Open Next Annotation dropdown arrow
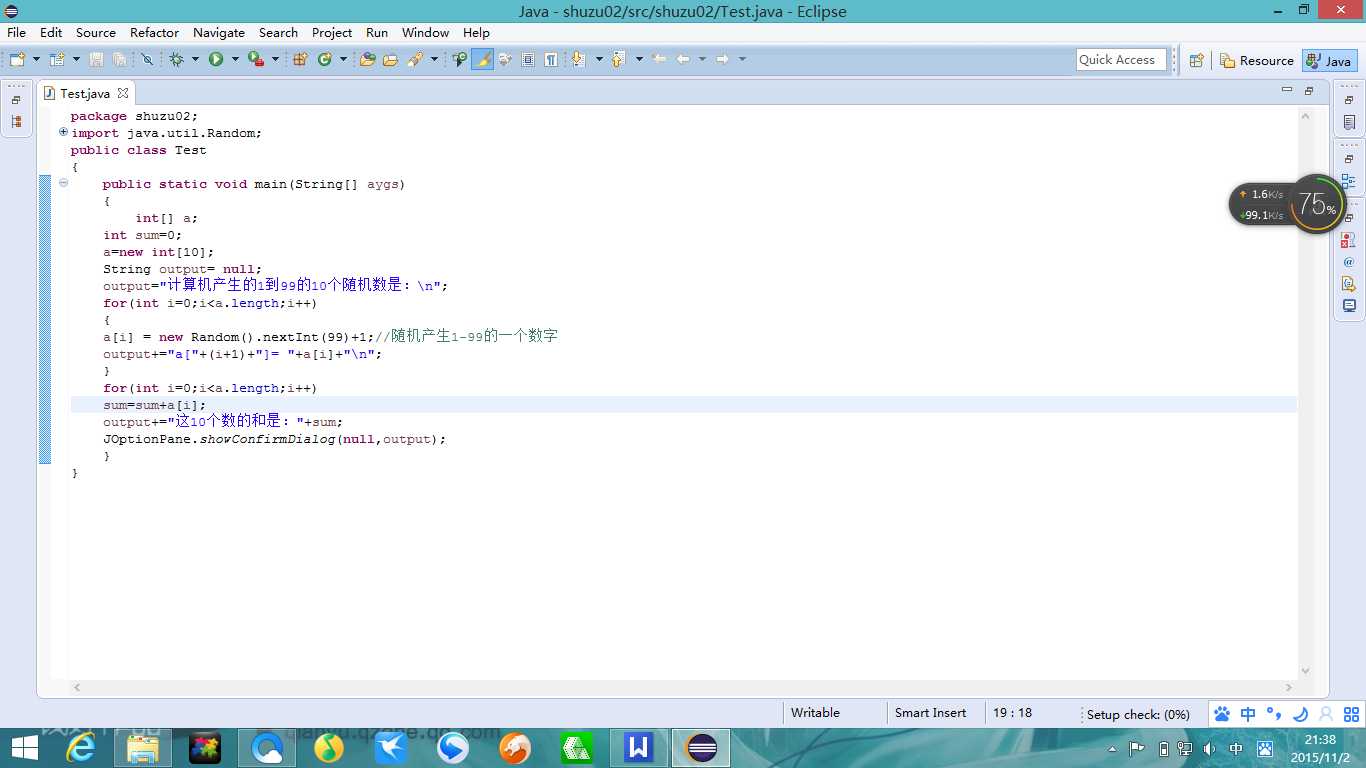Screen dimensions: 1366x768 click(598, 59)
